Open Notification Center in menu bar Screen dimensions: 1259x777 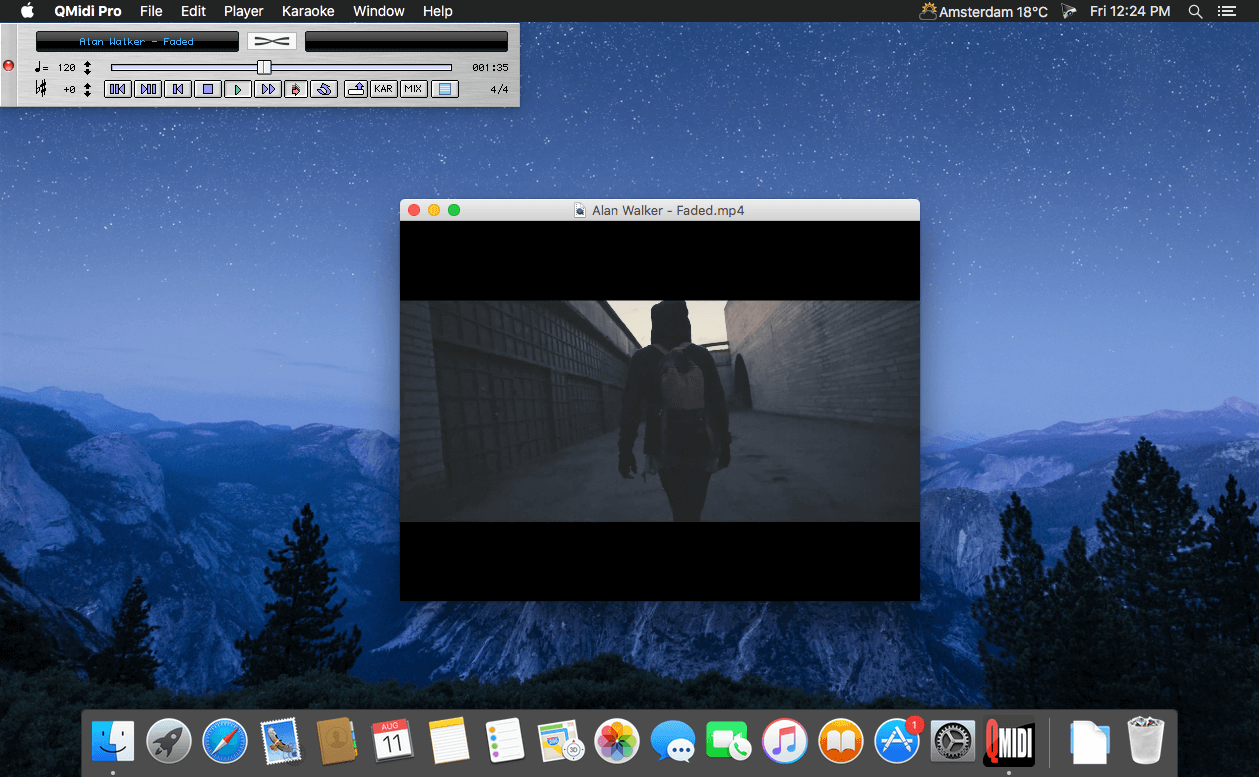coord(1227,11)
